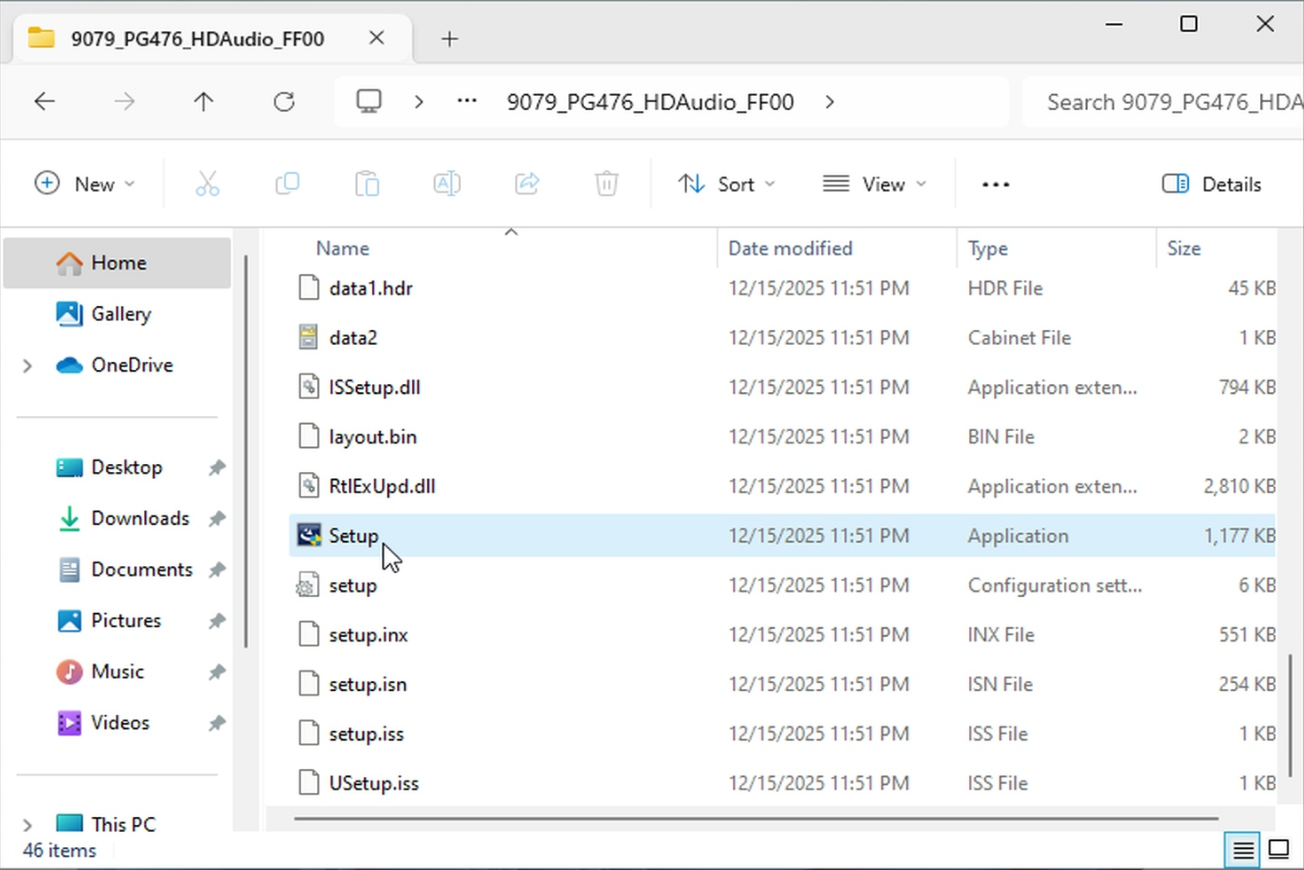1304x870 pixels.
Task: Switch to details list view in status bar
Action: tap(1243, 850)
